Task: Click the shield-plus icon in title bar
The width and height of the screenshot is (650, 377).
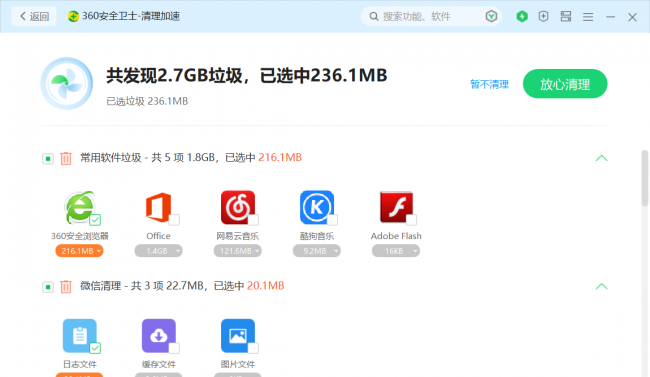Action: click(x=543, y=17)
